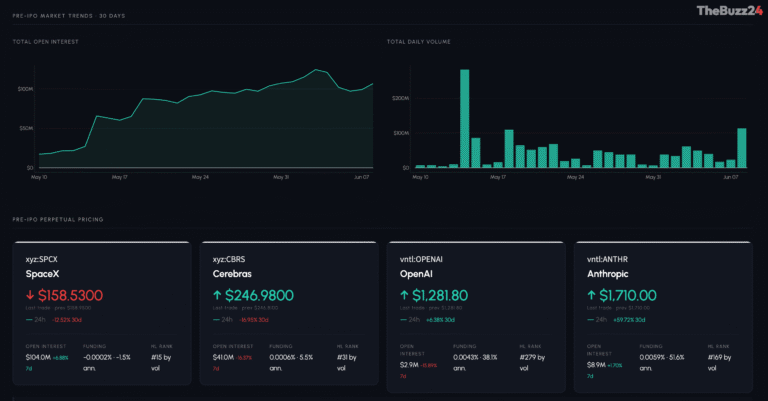Click the last bar near Jun 07 in volume chart
The image size is (768, 401).
tap(742, 148)
